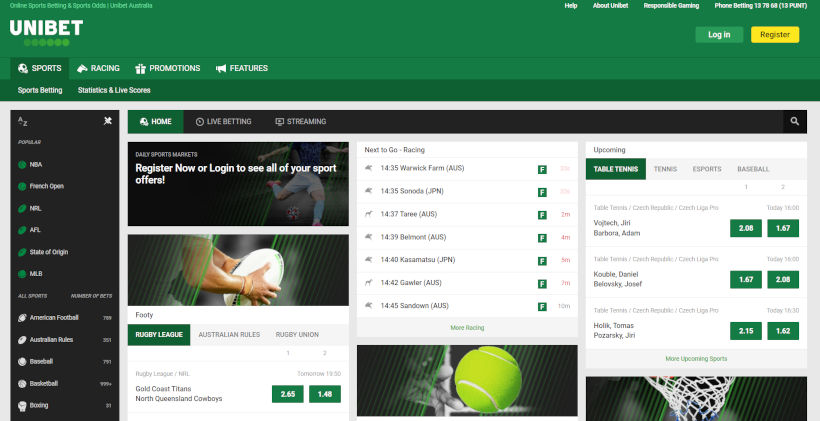This screenshot has width=820, height=421.
Task: Open the About Unibet link
Action: (x=610, y=6)
